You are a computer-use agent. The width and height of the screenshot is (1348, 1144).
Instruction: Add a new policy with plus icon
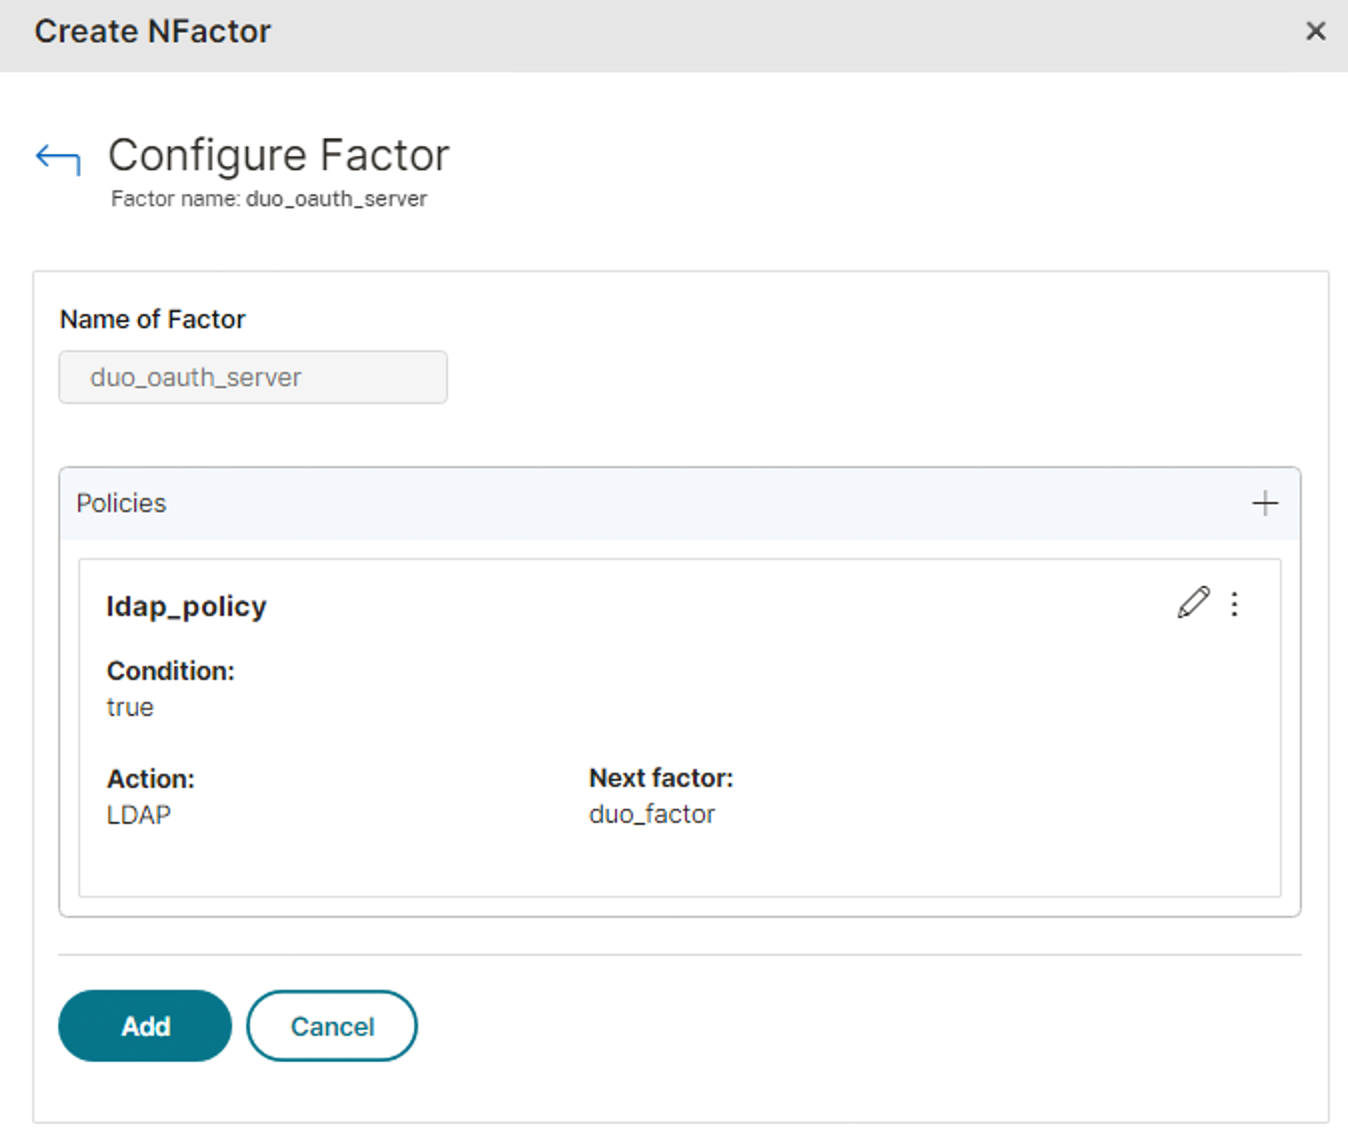(1265, 503)
